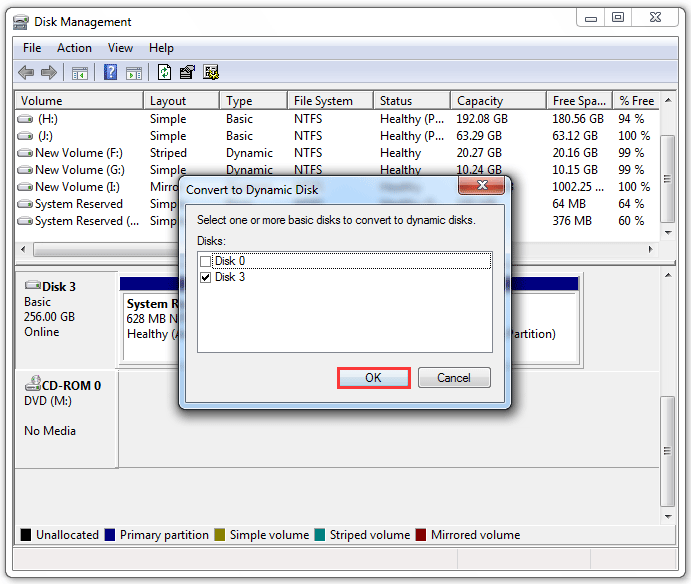Click the Back arrow toolbar icon
The image size is (691, 584).
coord(26,72)
